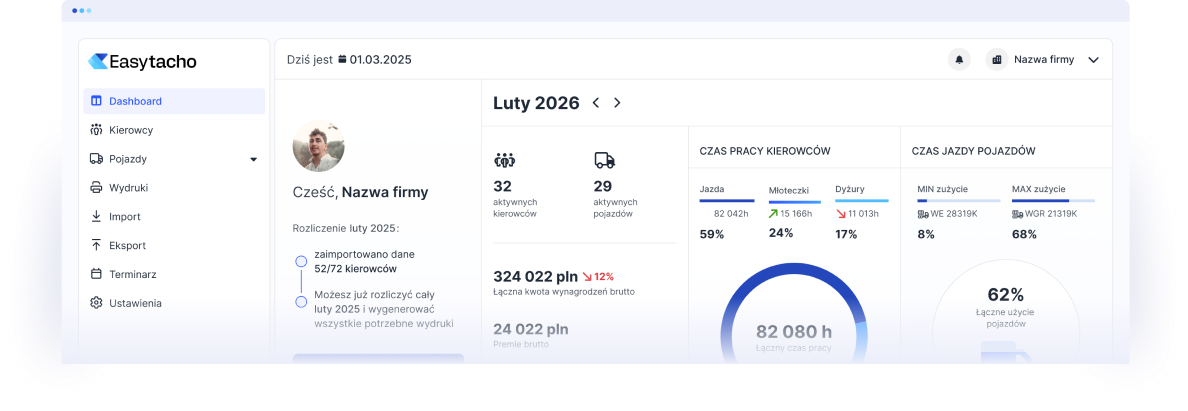Click the green up arrow by 15 166h

pyautogui.click(x=774, y=214)
